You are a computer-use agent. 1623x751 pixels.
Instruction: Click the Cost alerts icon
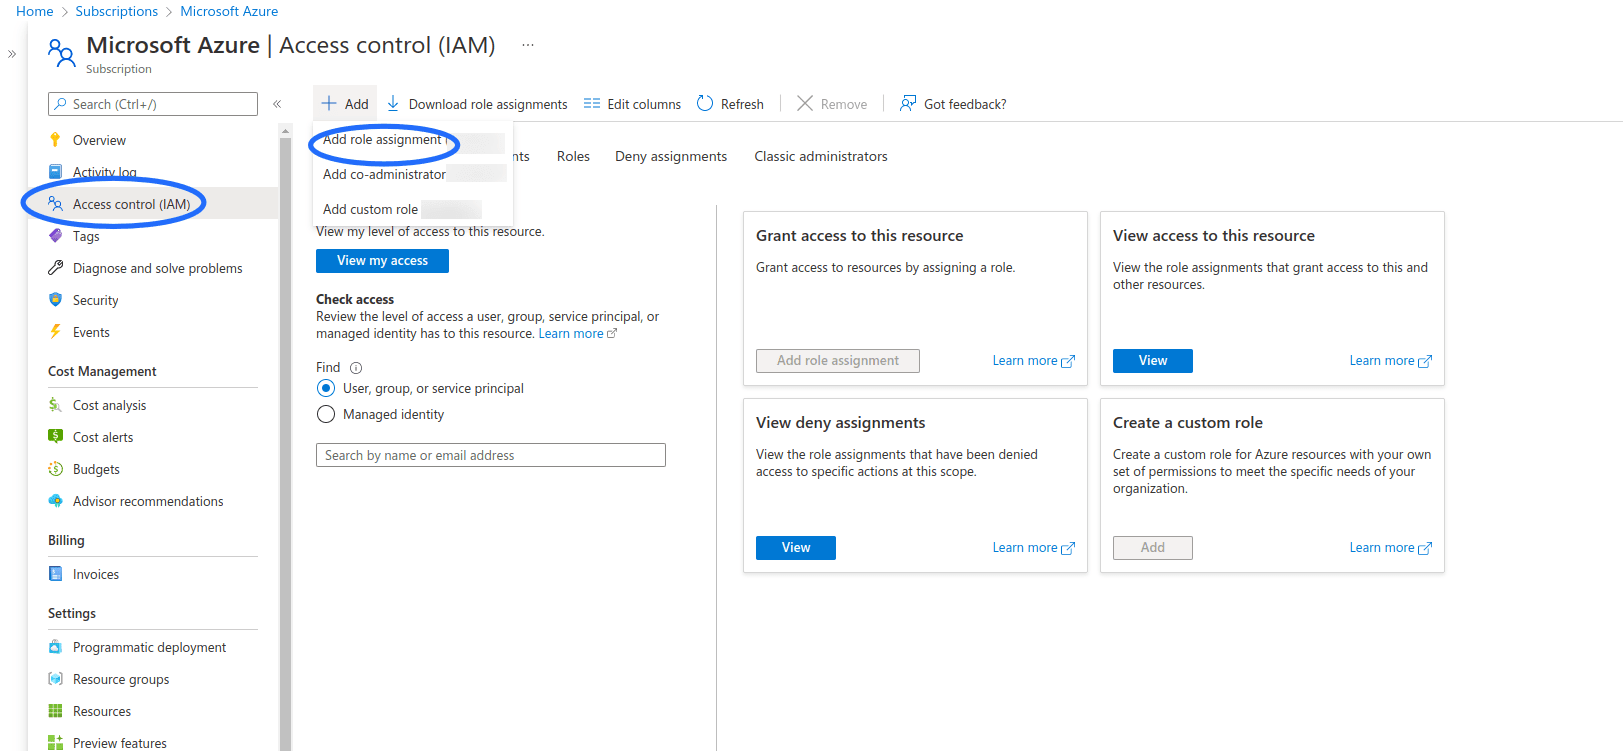(55, 437)
